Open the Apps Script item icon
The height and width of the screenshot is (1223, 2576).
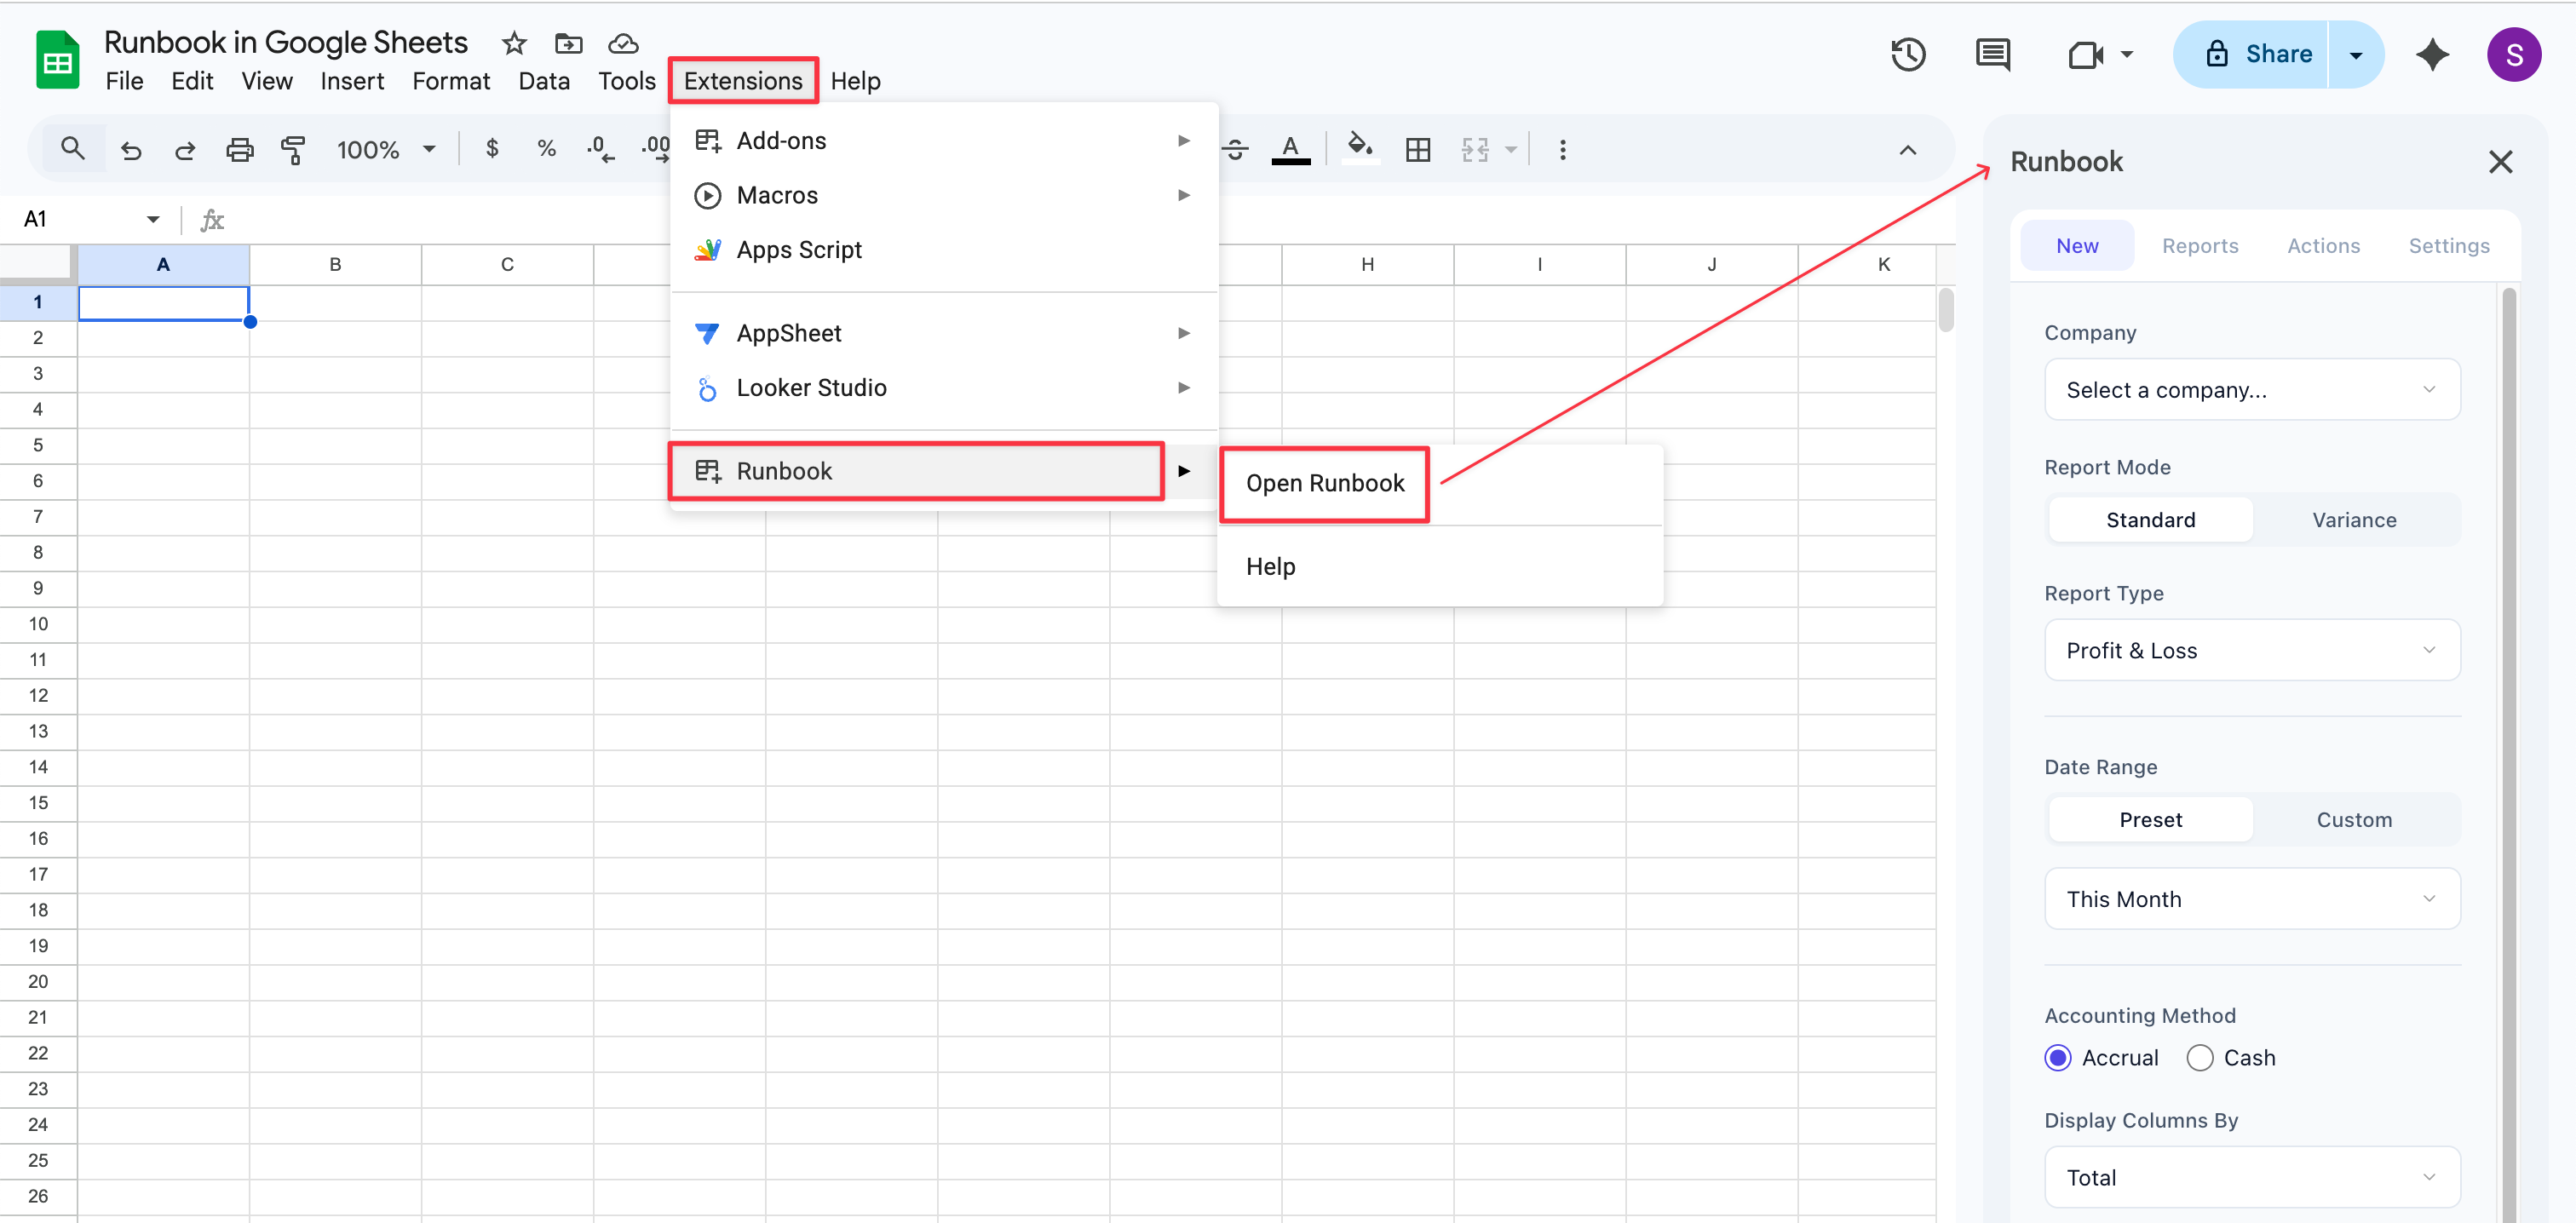pyautogui.click(x=707, y=250)
